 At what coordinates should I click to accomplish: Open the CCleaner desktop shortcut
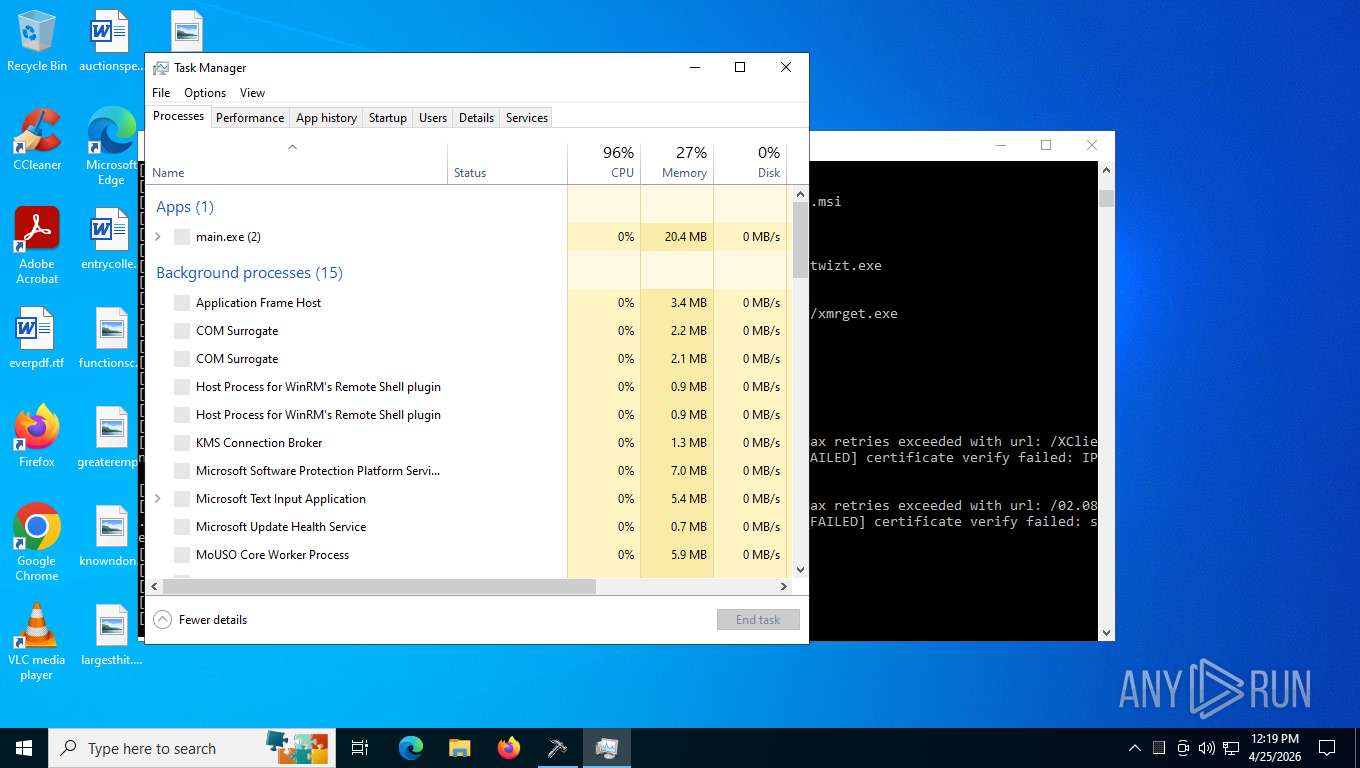(x=37, y=140)
